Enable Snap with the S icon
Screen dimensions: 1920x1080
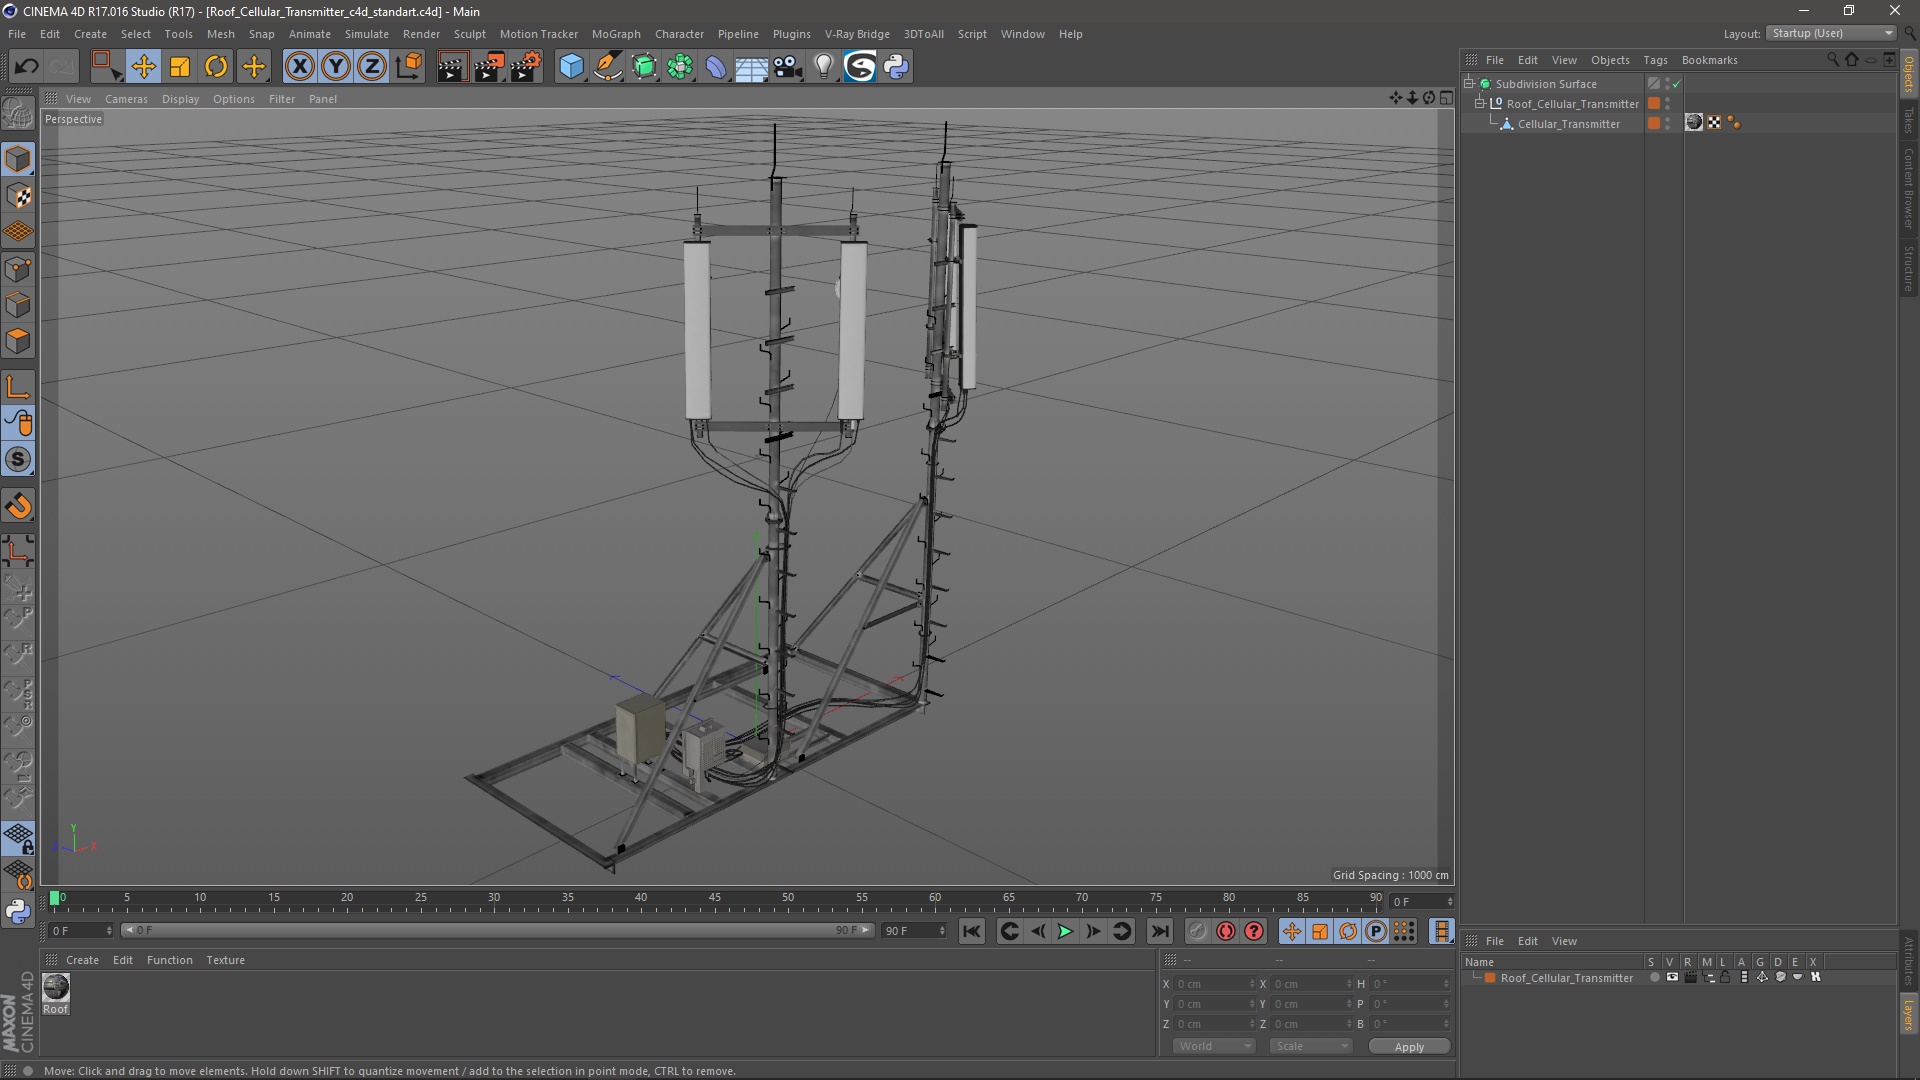tap(18, 459)
